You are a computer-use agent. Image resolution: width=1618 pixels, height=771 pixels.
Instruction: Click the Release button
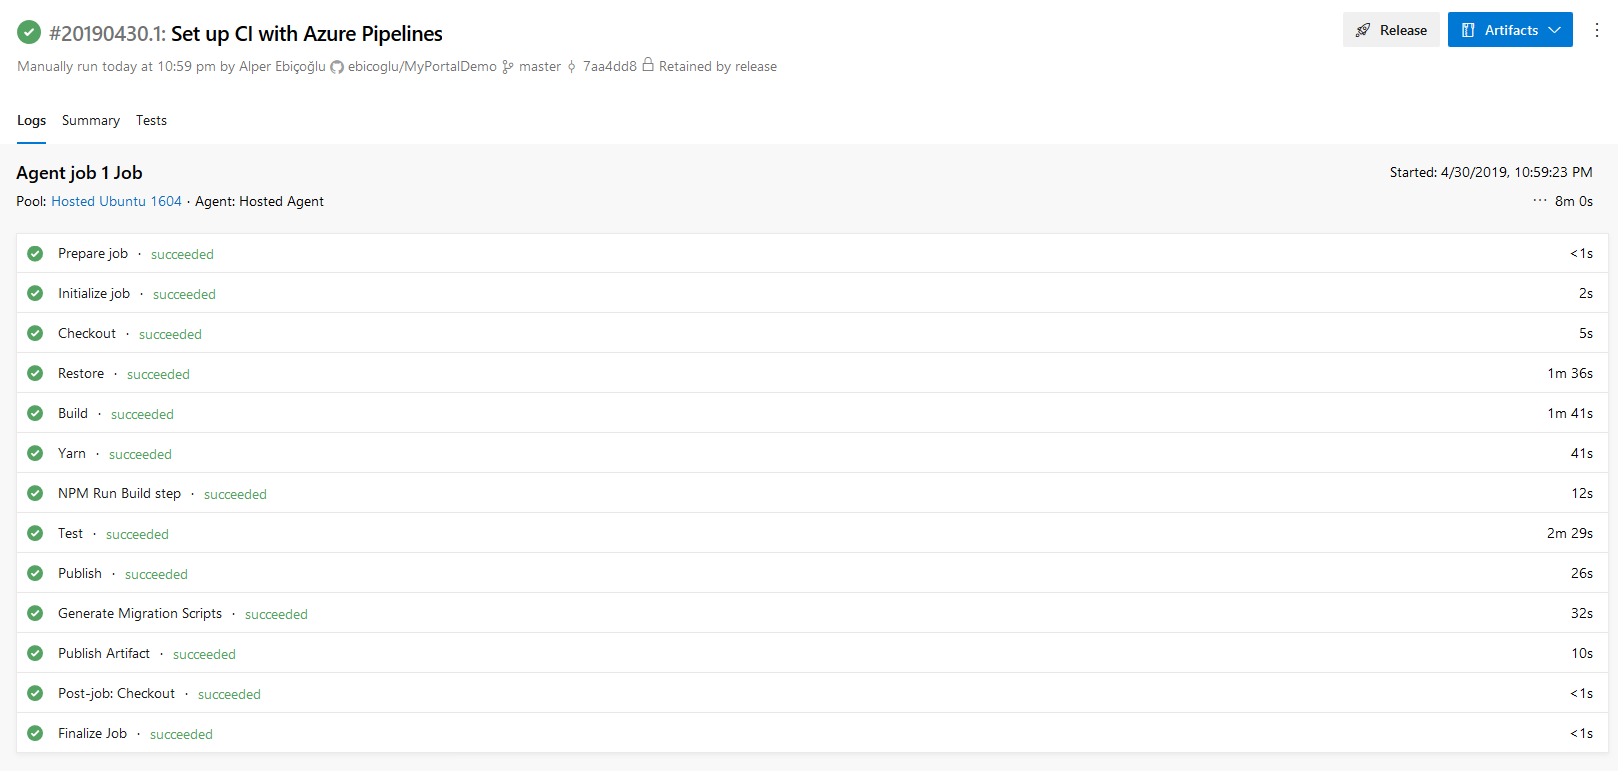pos(1391,30)
